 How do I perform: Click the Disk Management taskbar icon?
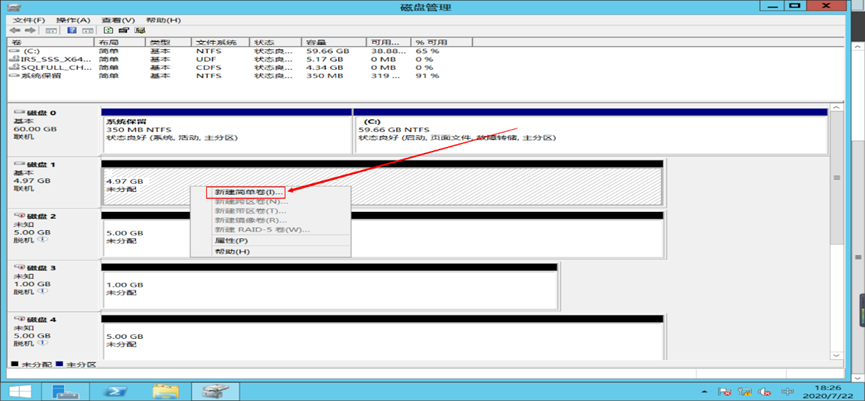[215, 391]
